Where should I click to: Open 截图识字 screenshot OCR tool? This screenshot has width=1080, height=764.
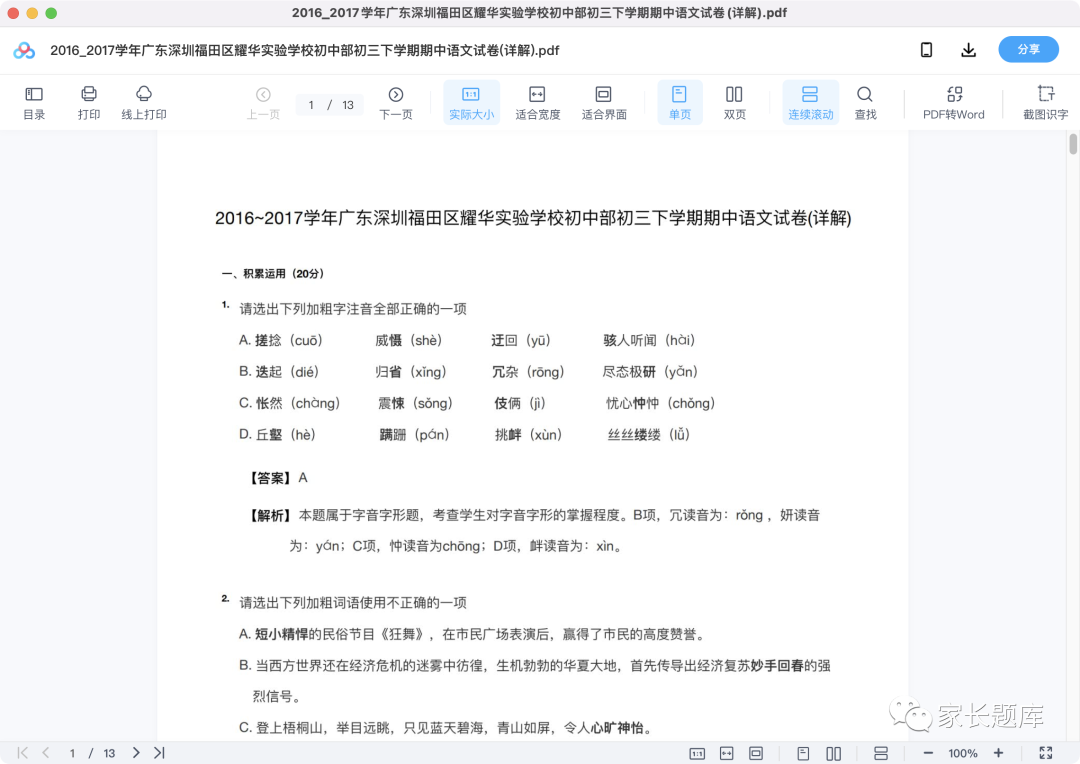(x=1046, y=103)
